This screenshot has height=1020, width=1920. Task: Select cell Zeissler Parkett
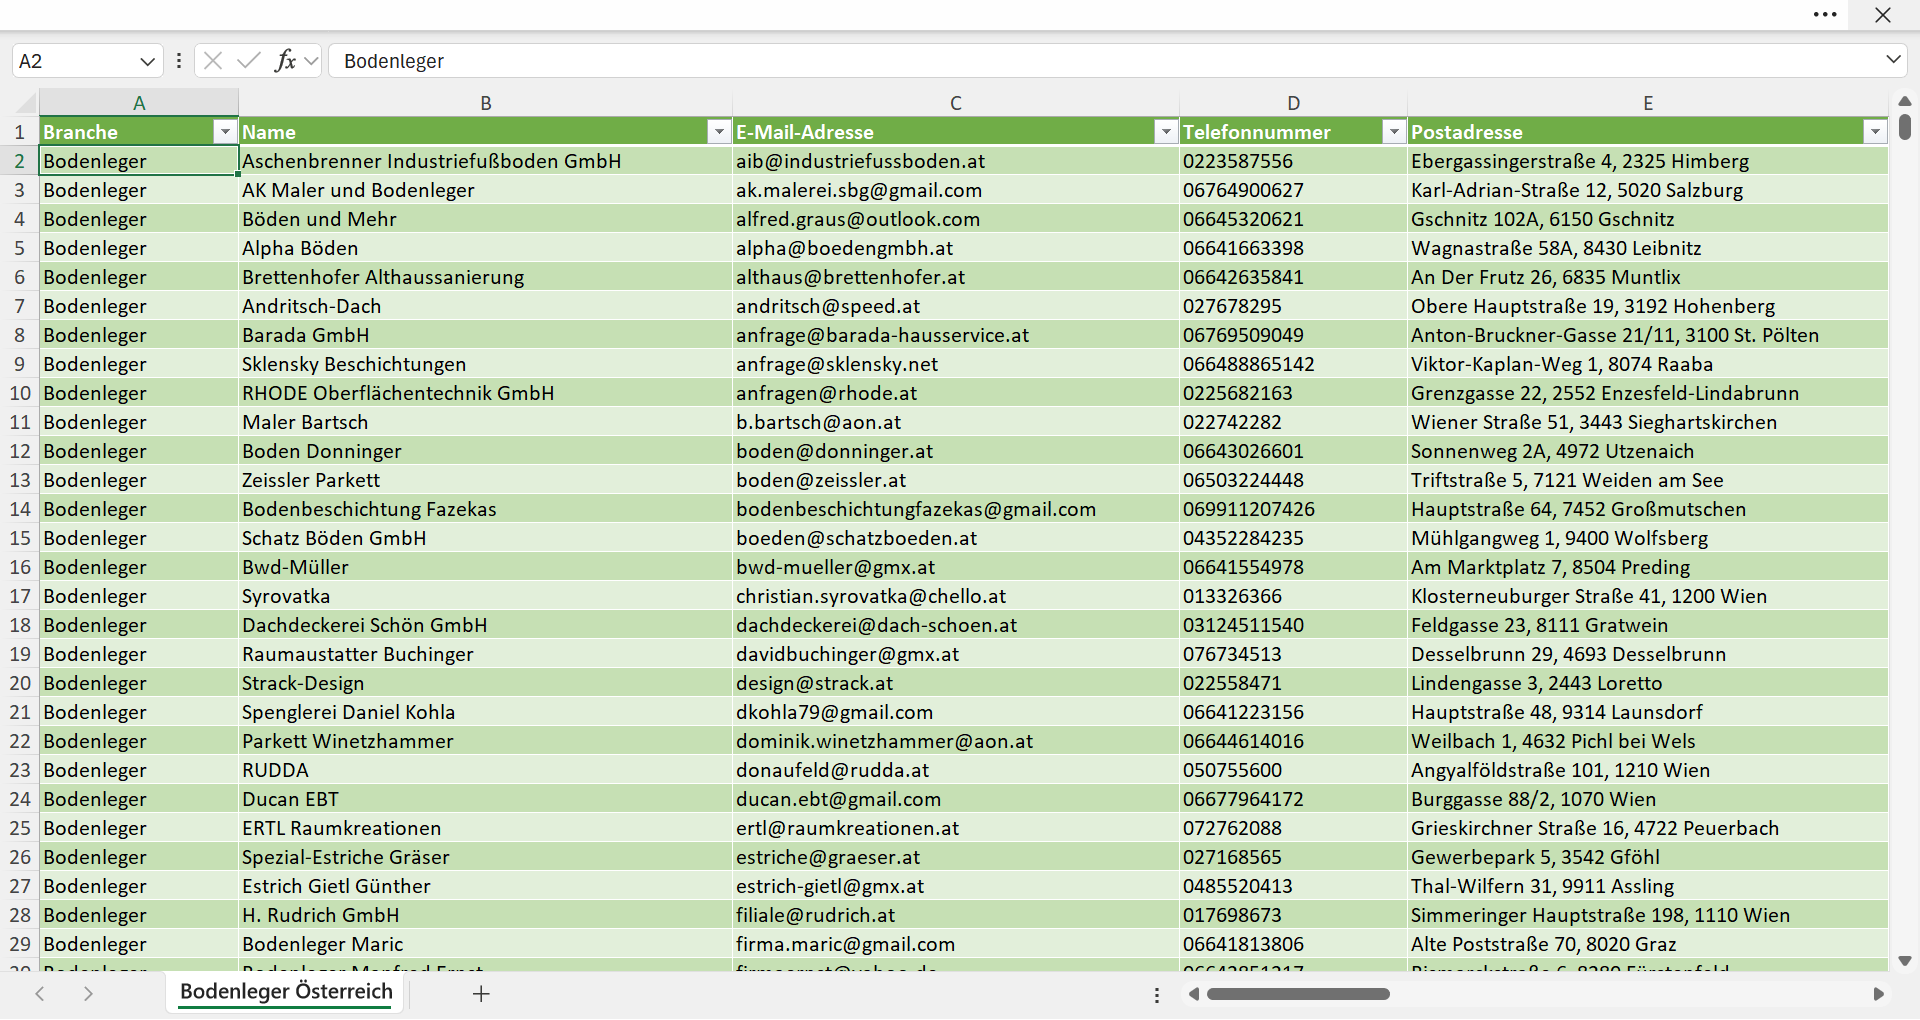click(x=485, y=480)
